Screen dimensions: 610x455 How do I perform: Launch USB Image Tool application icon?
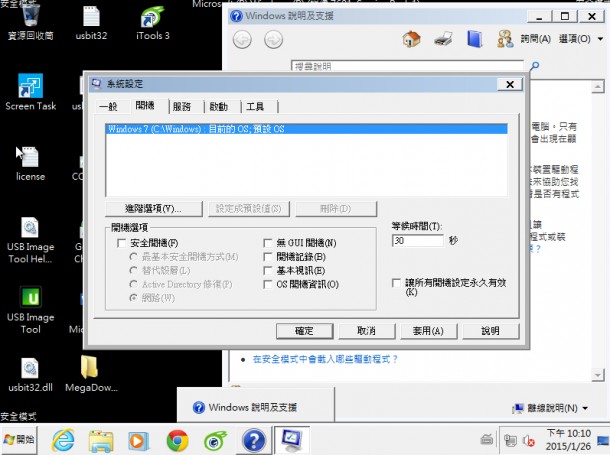30,310
